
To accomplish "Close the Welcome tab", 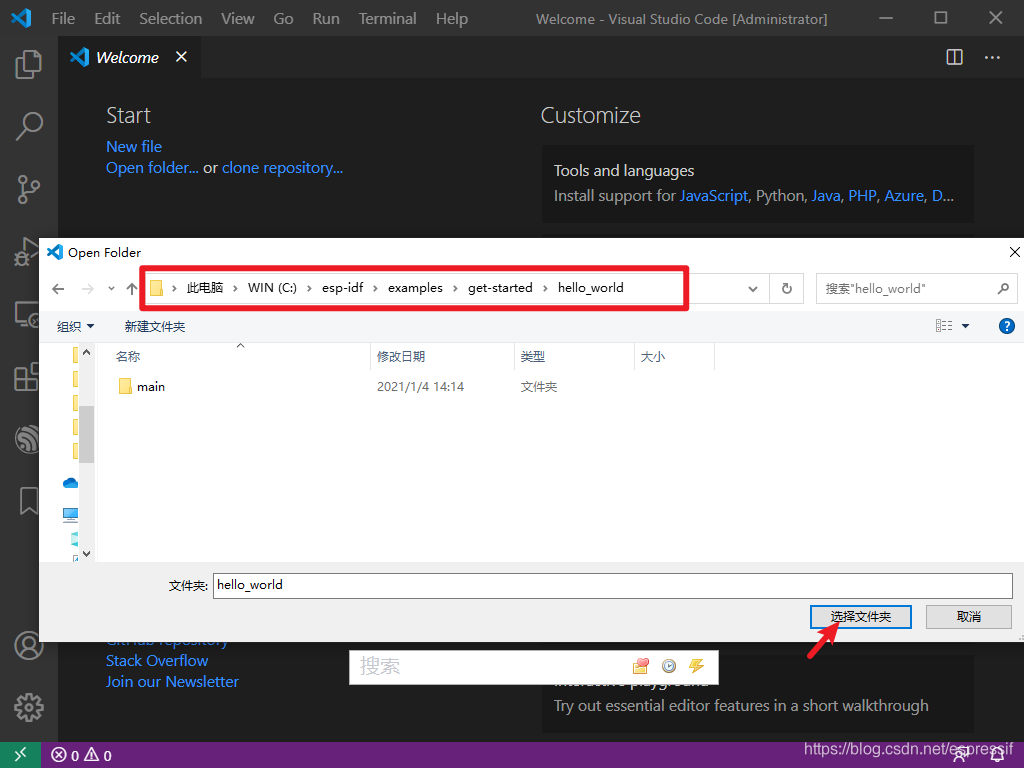I will tap(182, 57).
